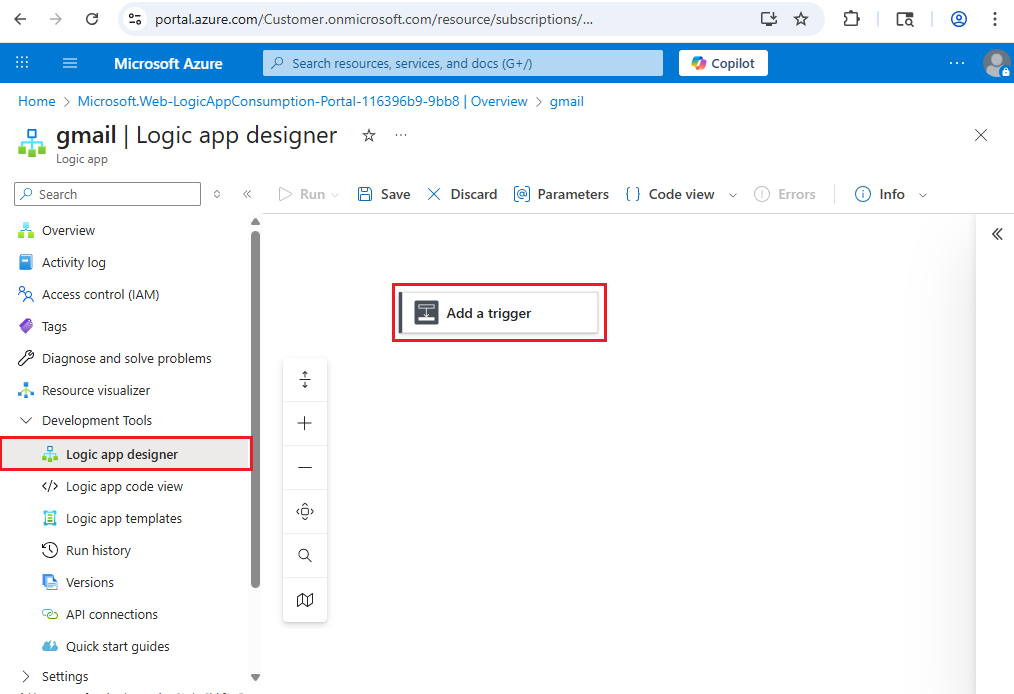1014x694 pixels.
Task: Click the Search resources input field
Action: [462, 62]
